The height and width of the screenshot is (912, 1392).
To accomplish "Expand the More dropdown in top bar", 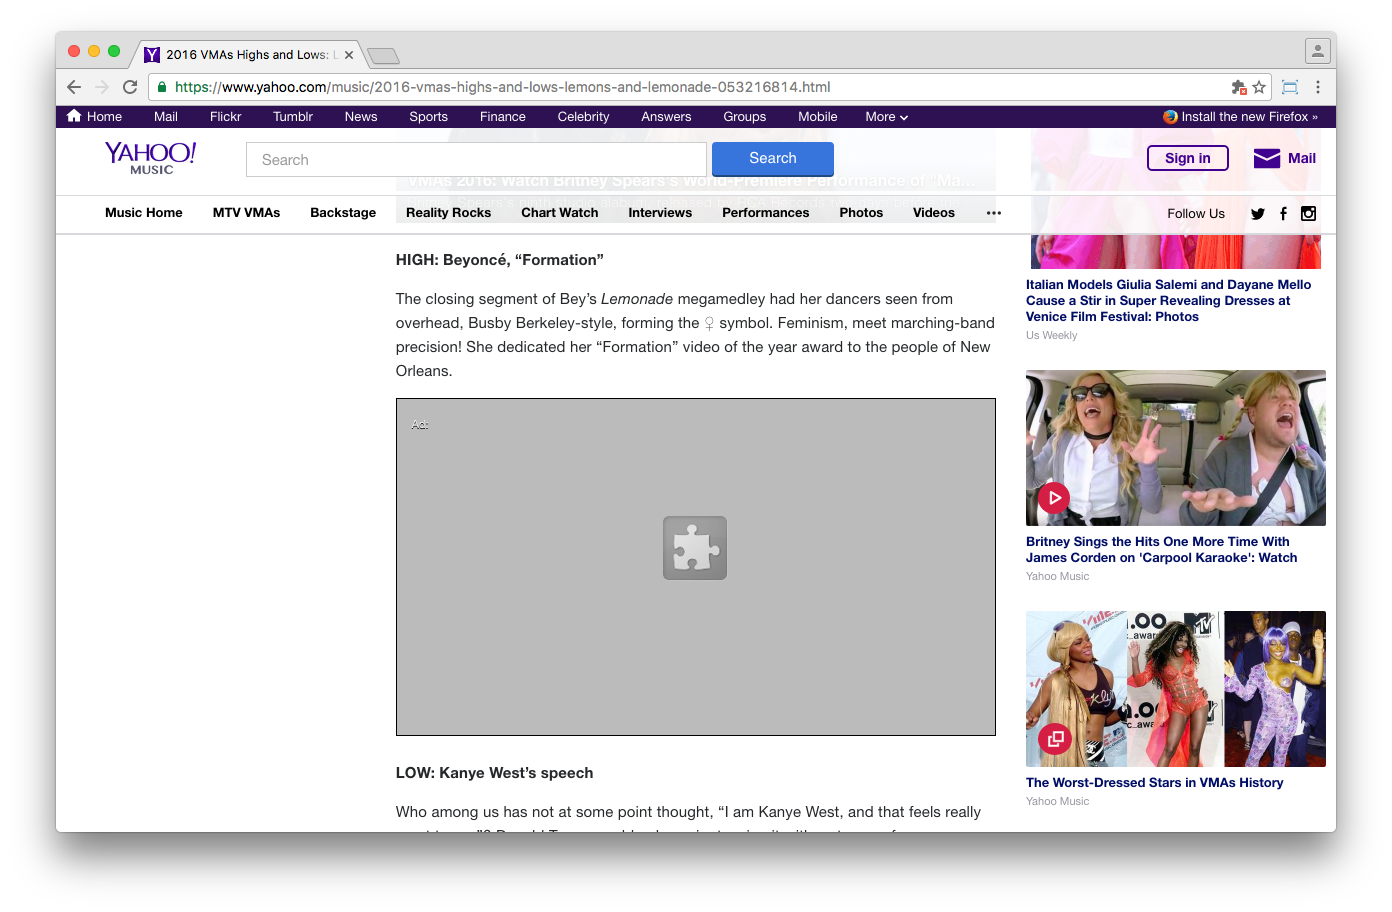I will click(887, 117).
